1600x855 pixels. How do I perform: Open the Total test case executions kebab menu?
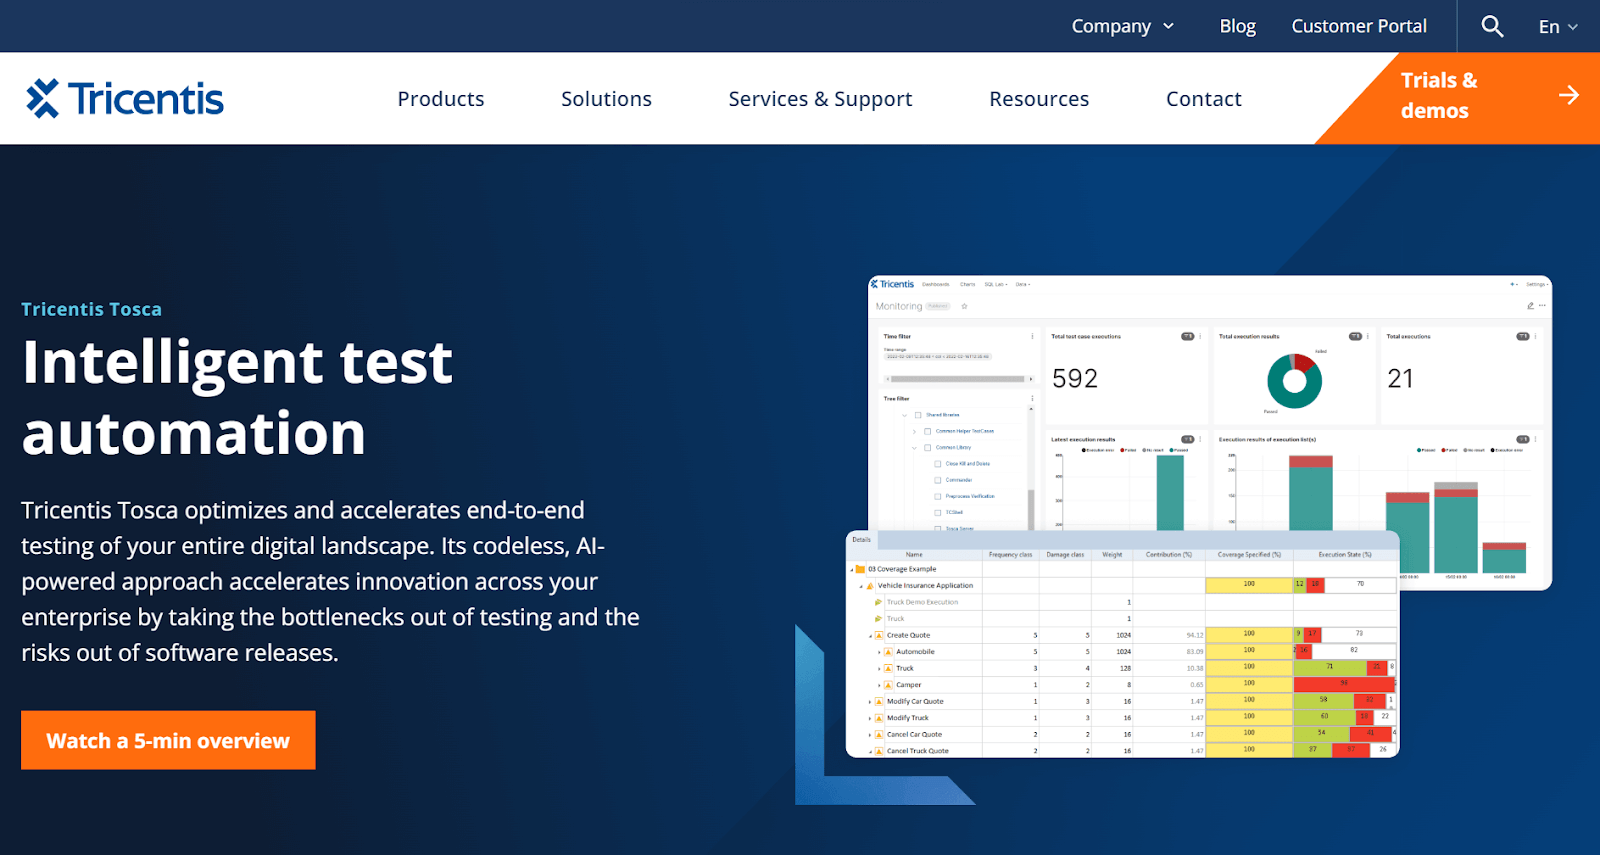[1200, 336]
